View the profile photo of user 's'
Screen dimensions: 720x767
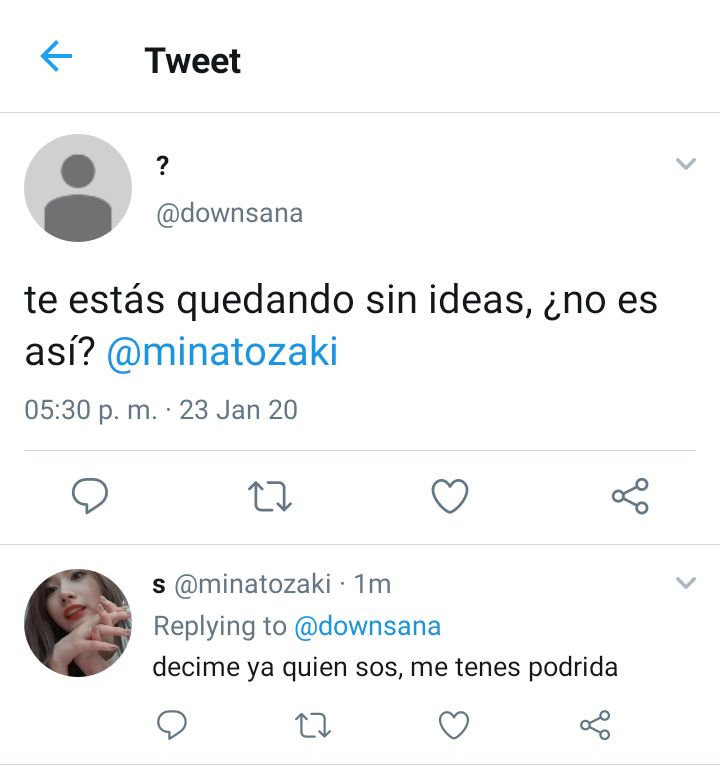78,623
